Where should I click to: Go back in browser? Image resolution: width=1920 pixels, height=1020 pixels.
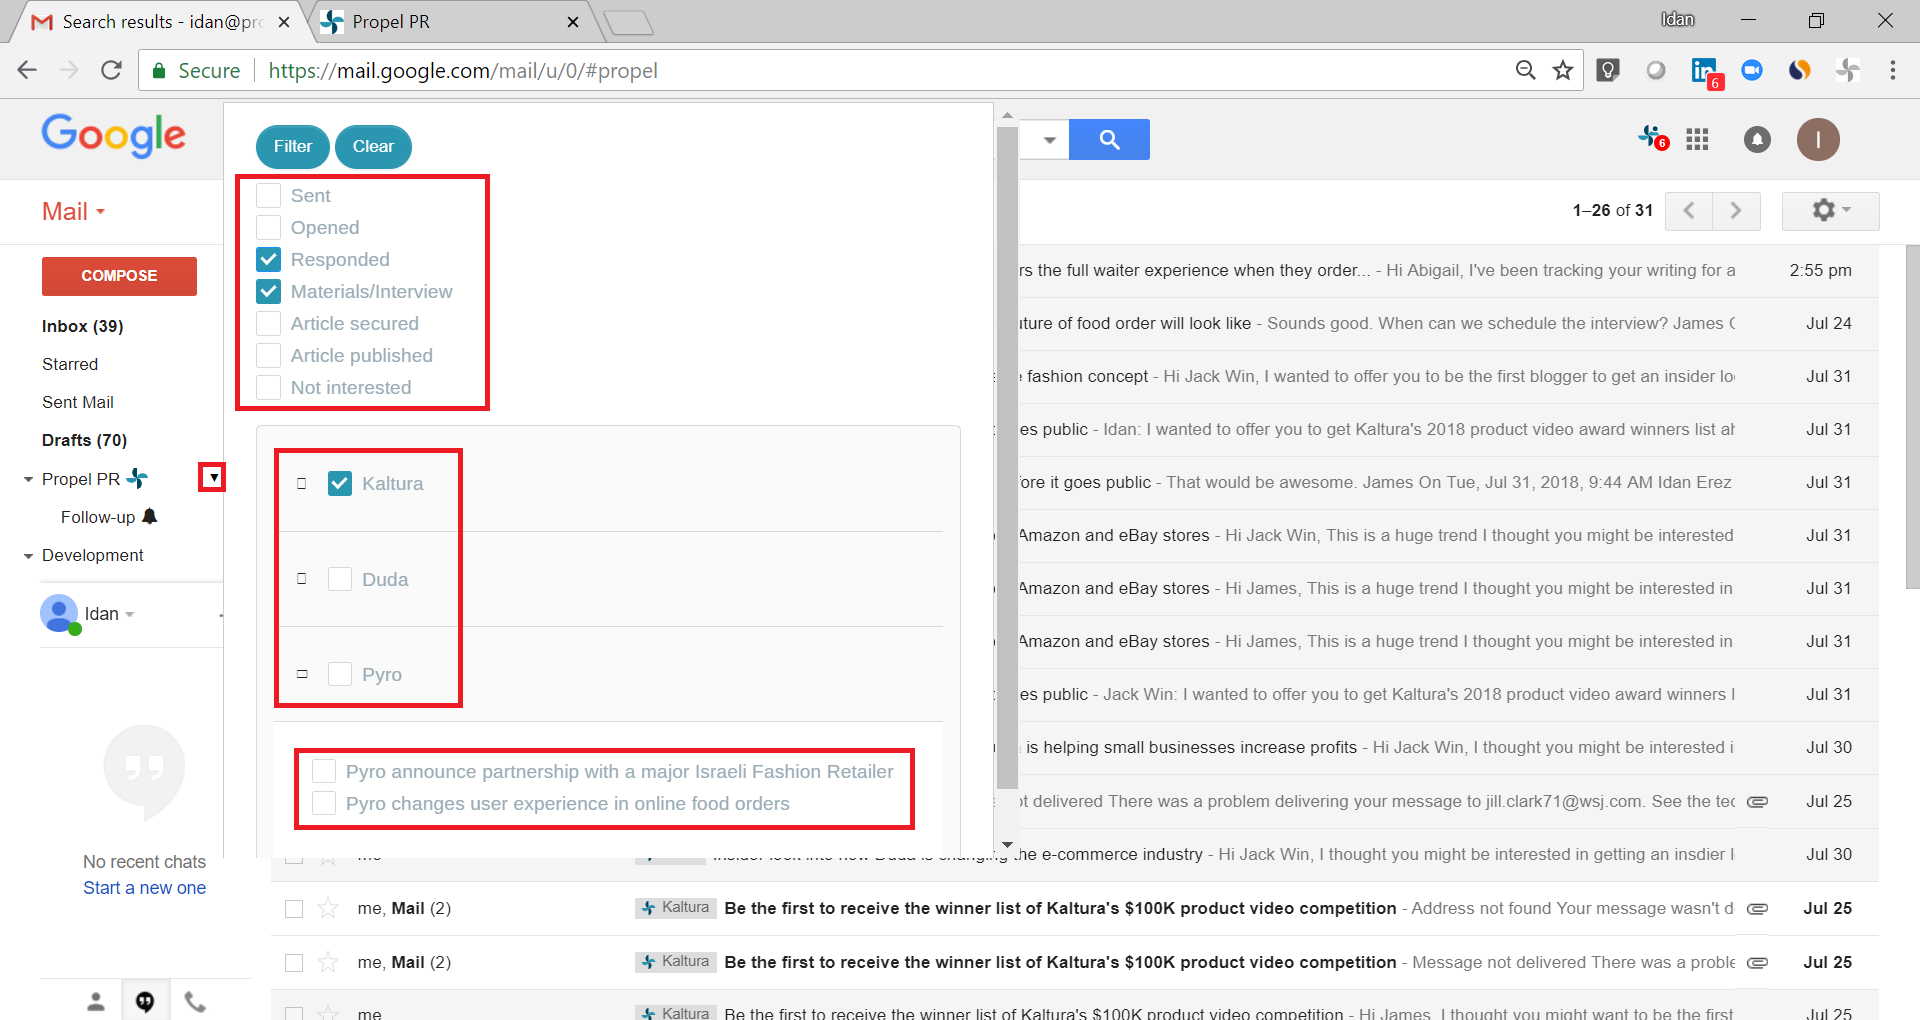(x=27, y=70)
